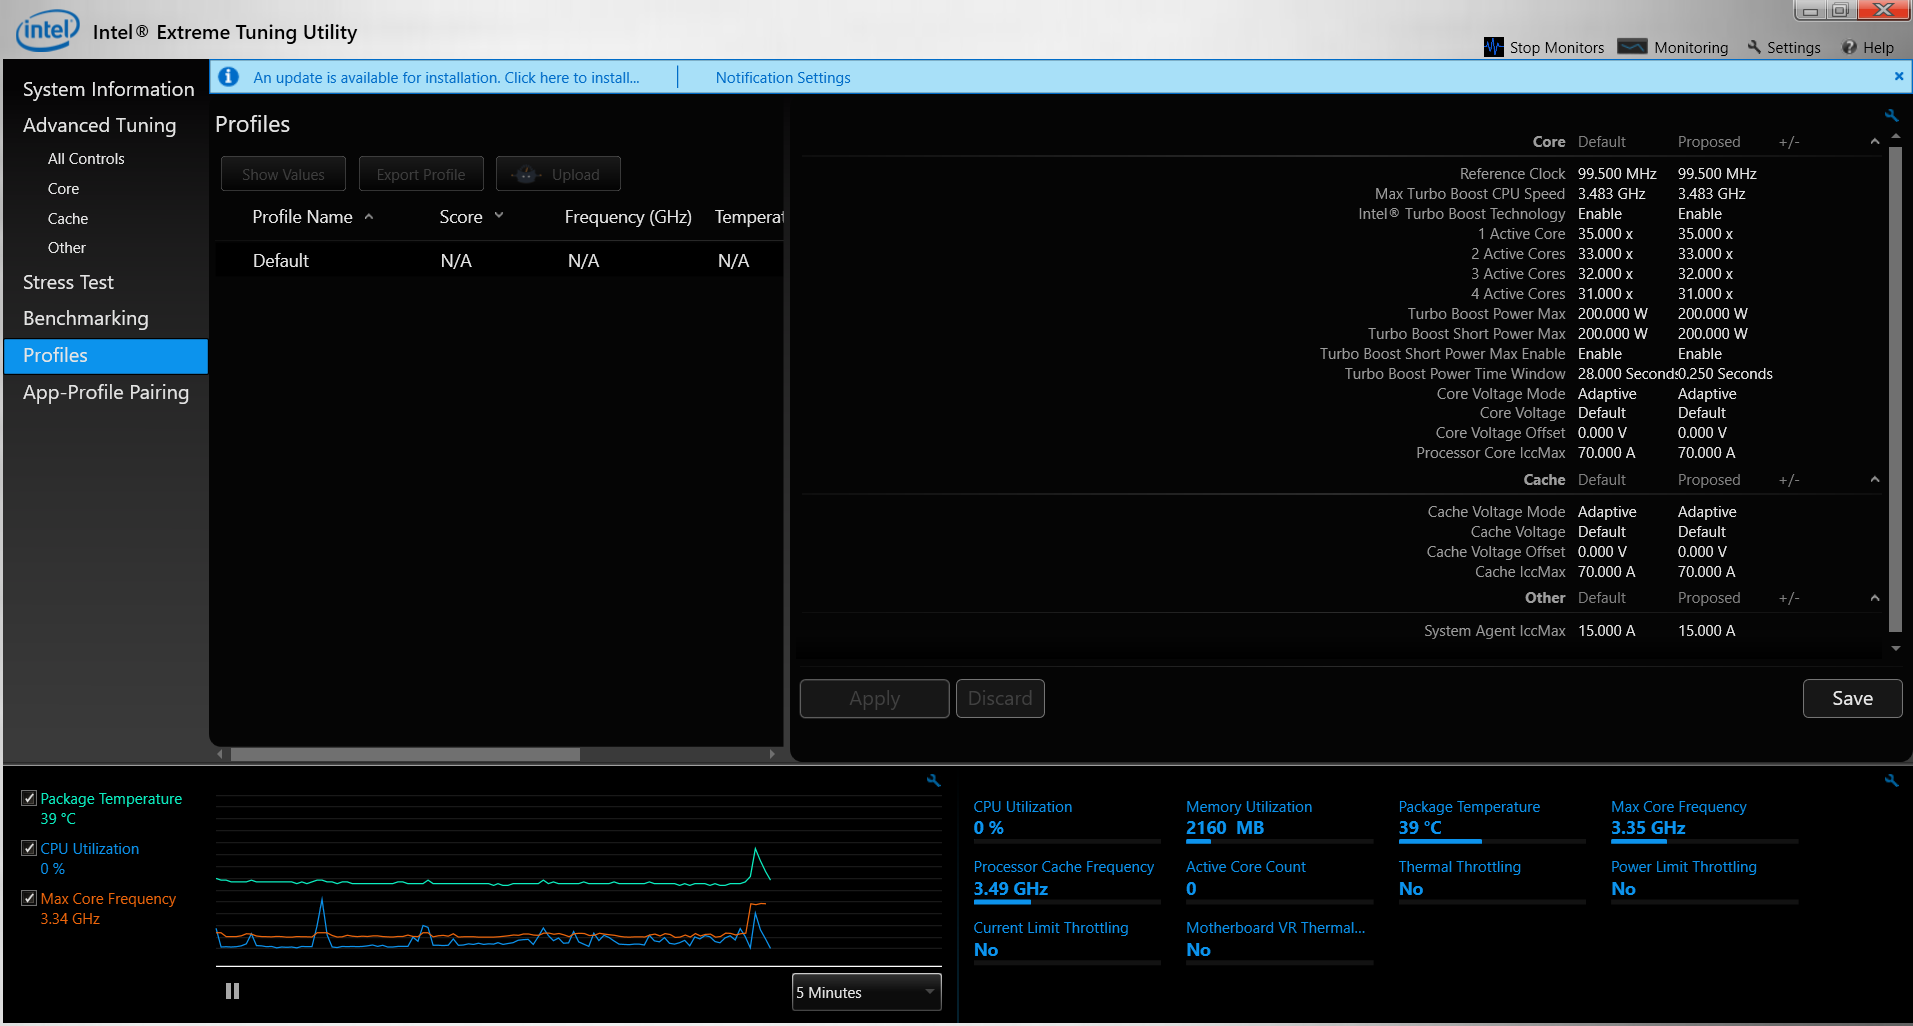The height and width of the screenshot is (1026, 1913).
Task: Toggle CPU Utilization checkbox
Action: click(x=29, y=848)
